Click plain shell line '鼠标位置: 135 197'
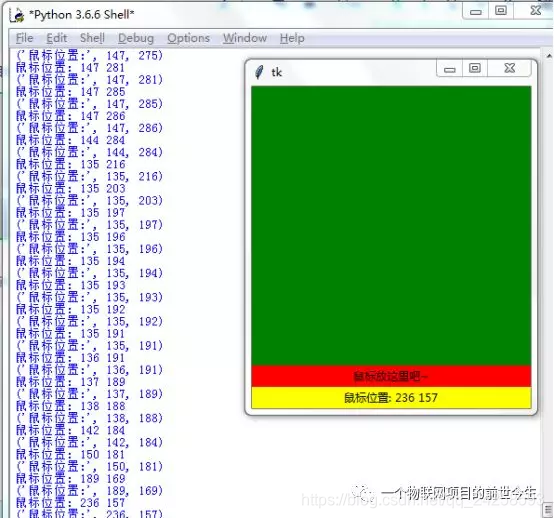The image size is (554, 518). pyautogui.click(x=71, y=213)
